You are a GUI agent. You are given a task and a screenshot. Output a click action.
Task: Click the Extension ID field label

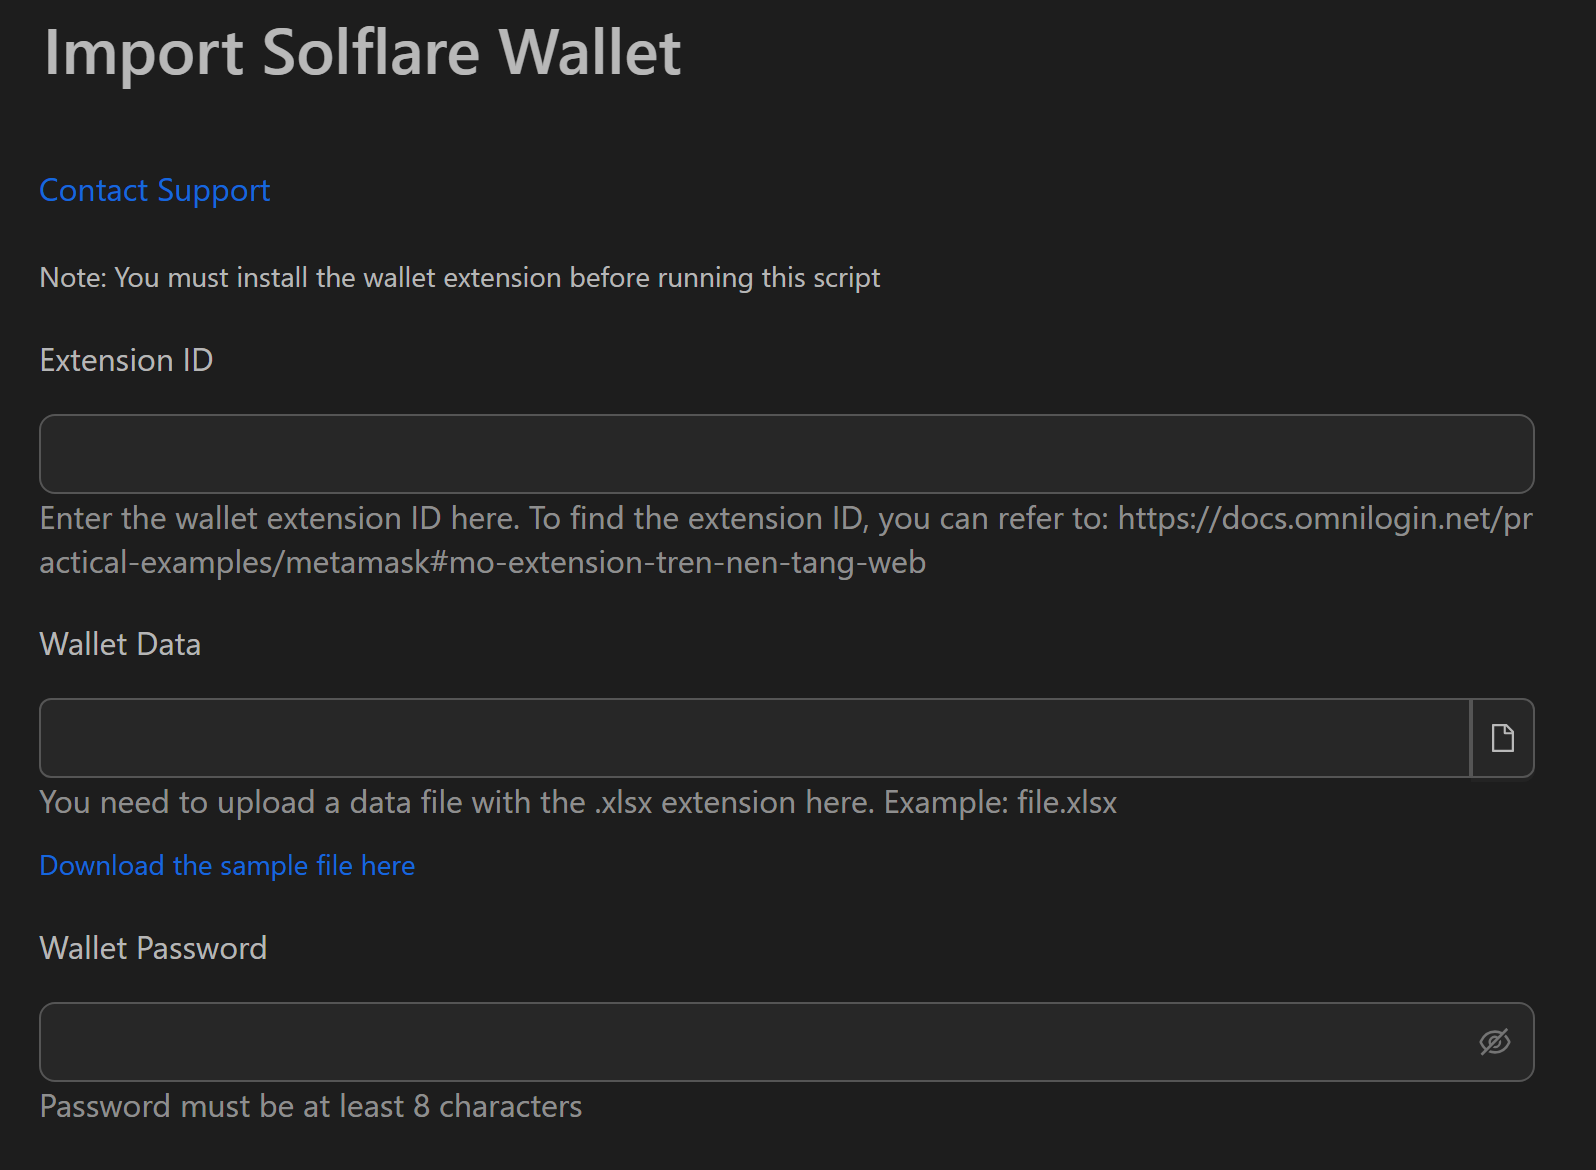(x=126, y=360)
